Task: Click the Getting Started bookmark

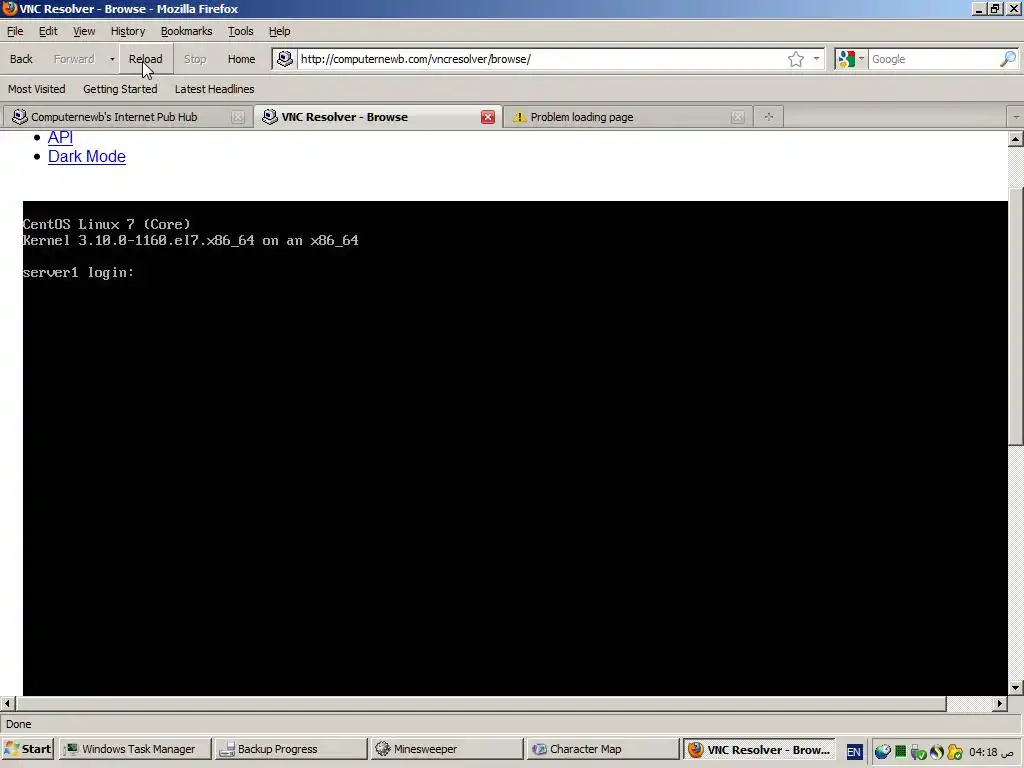Action: tap(120, 89)
